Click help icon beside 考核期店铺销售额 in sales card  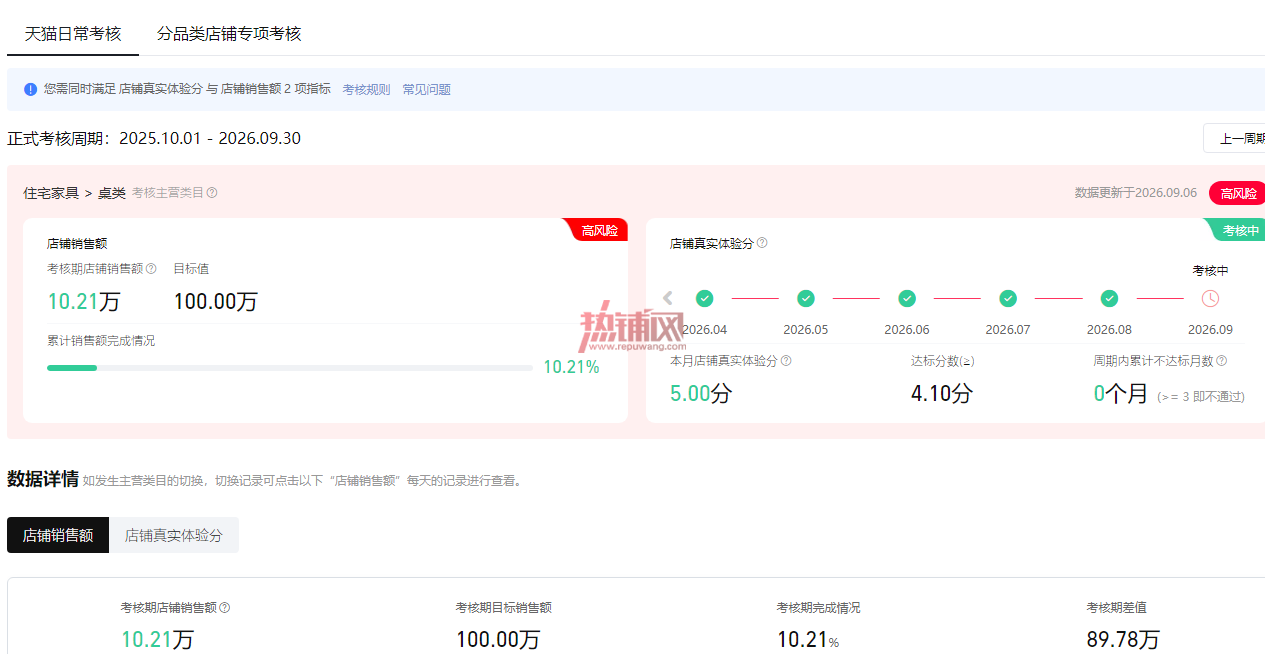click(x=151, y=269)
